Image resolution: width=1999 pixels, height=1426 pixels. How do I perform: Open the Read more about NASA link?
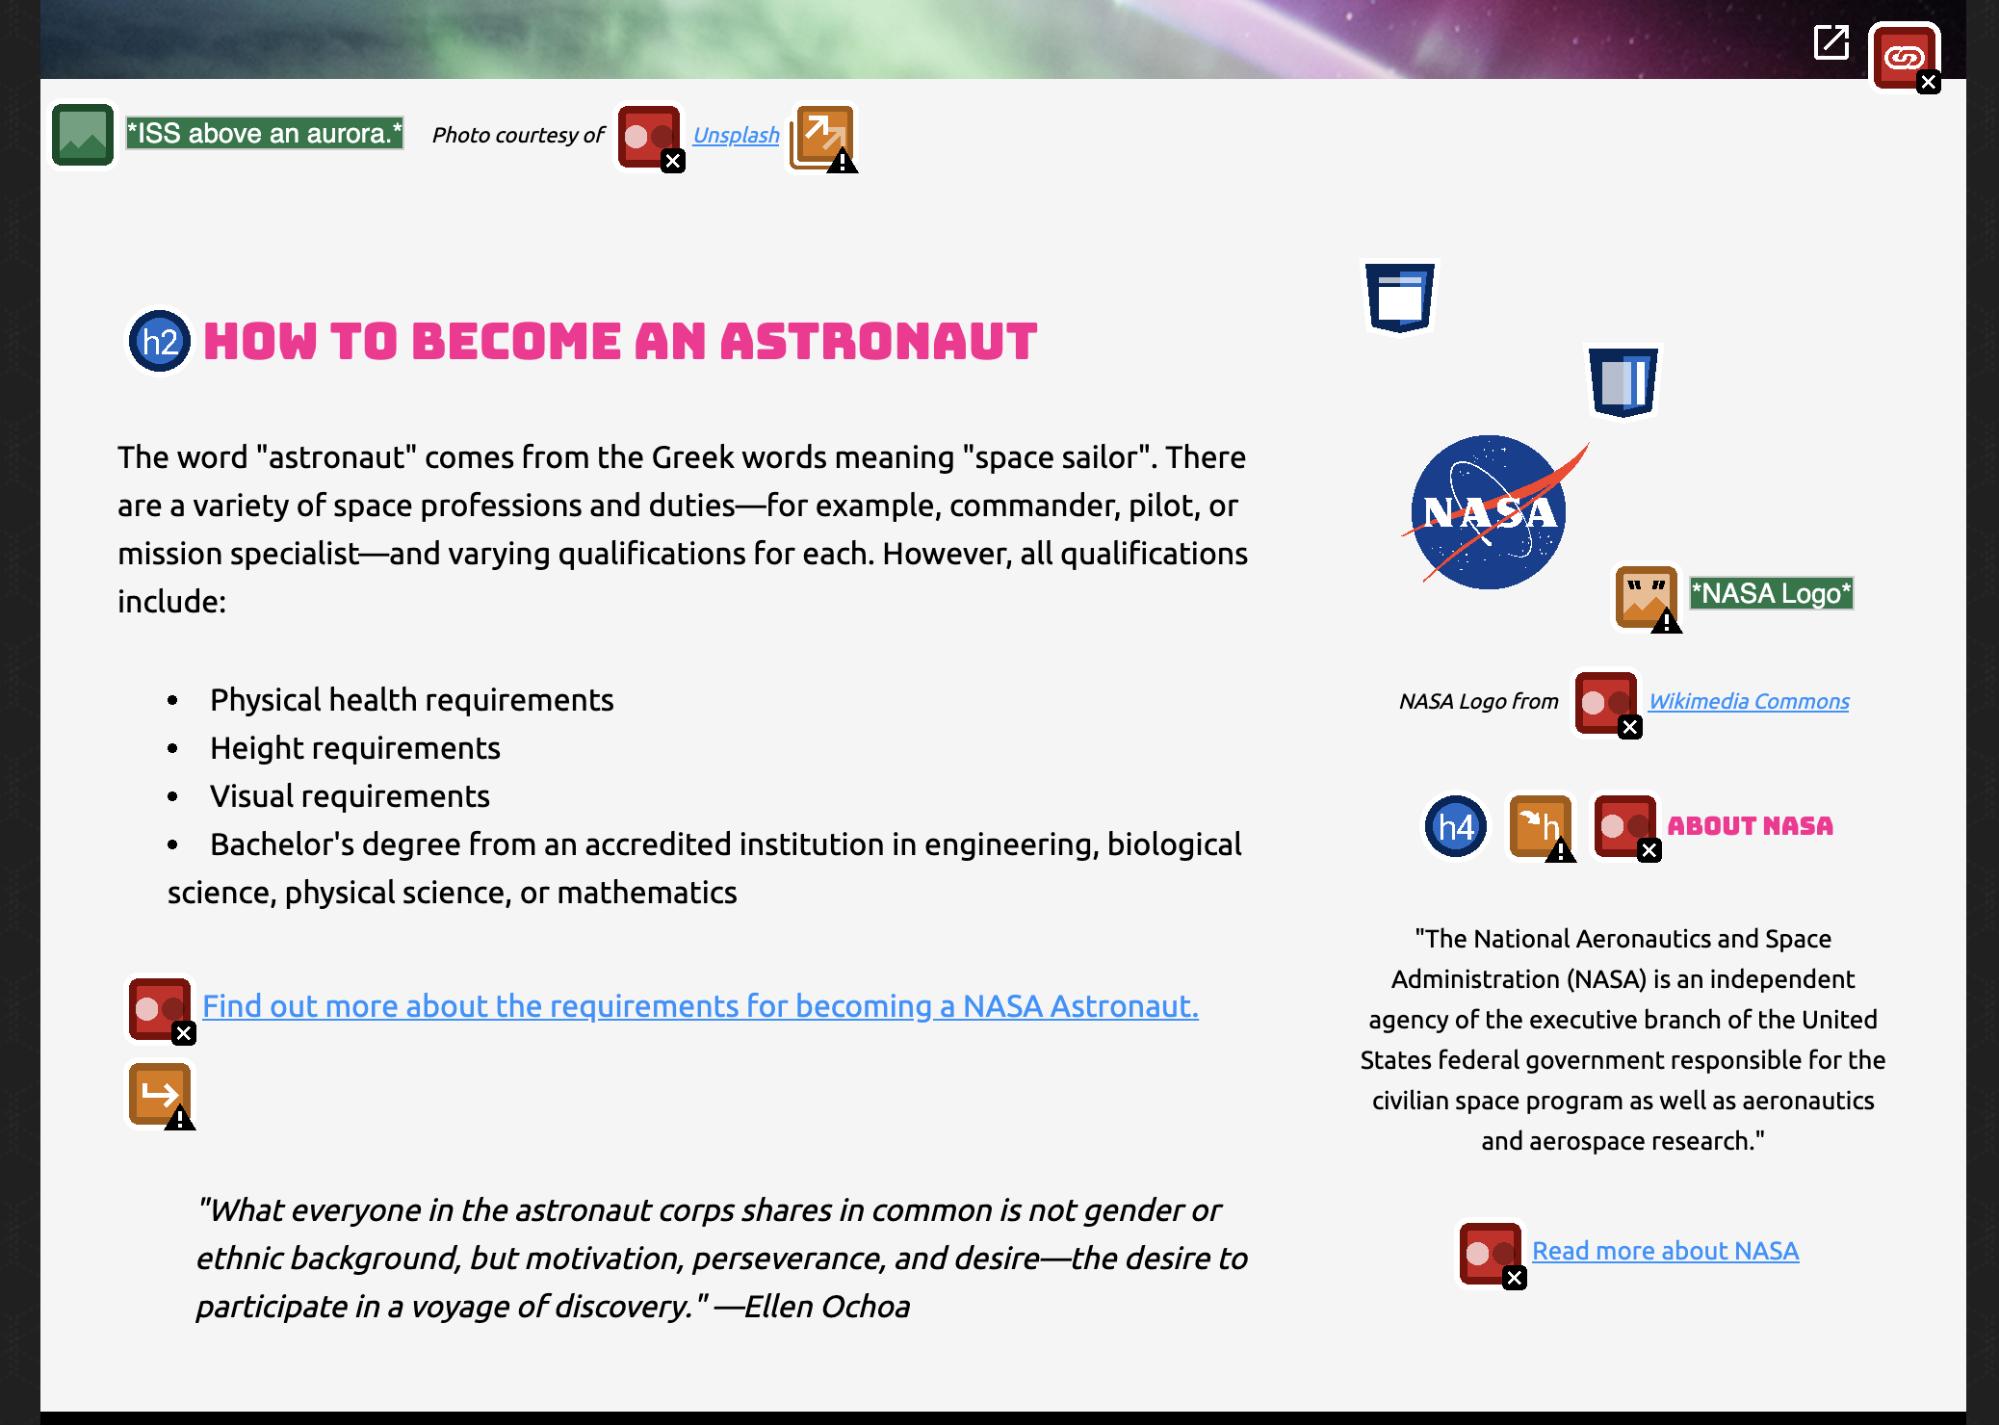1665,1251
